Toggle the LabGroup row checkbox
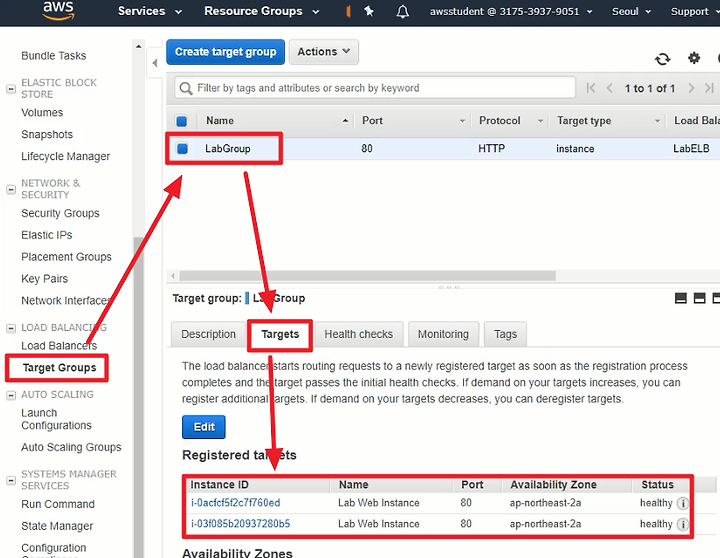720x558 pixels. (182, 149)
